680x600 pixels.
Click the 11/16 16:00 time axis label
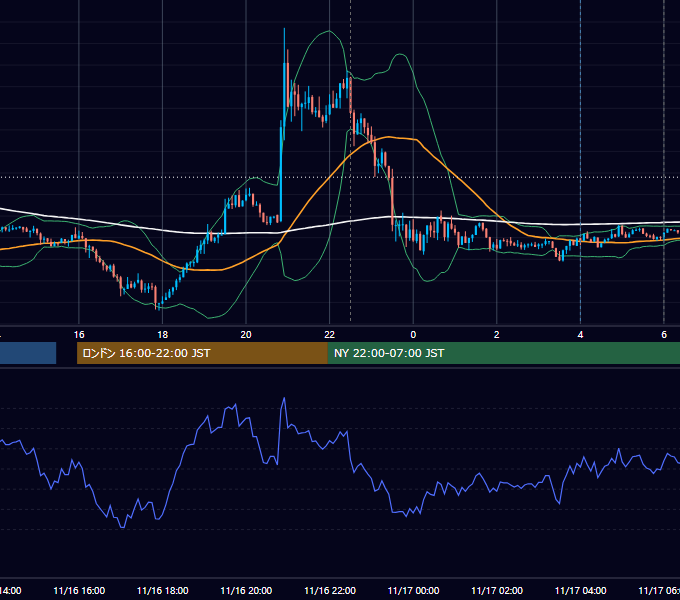click(79, 590)
